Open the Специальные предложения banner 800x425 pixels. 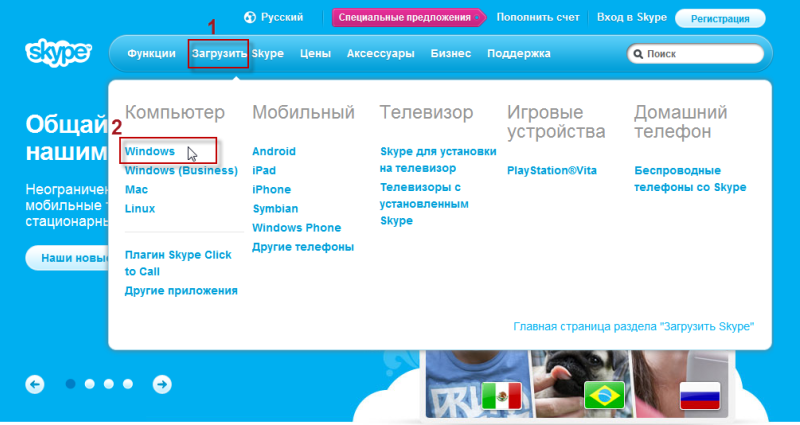pyautogui.click(x=404, y=18)
